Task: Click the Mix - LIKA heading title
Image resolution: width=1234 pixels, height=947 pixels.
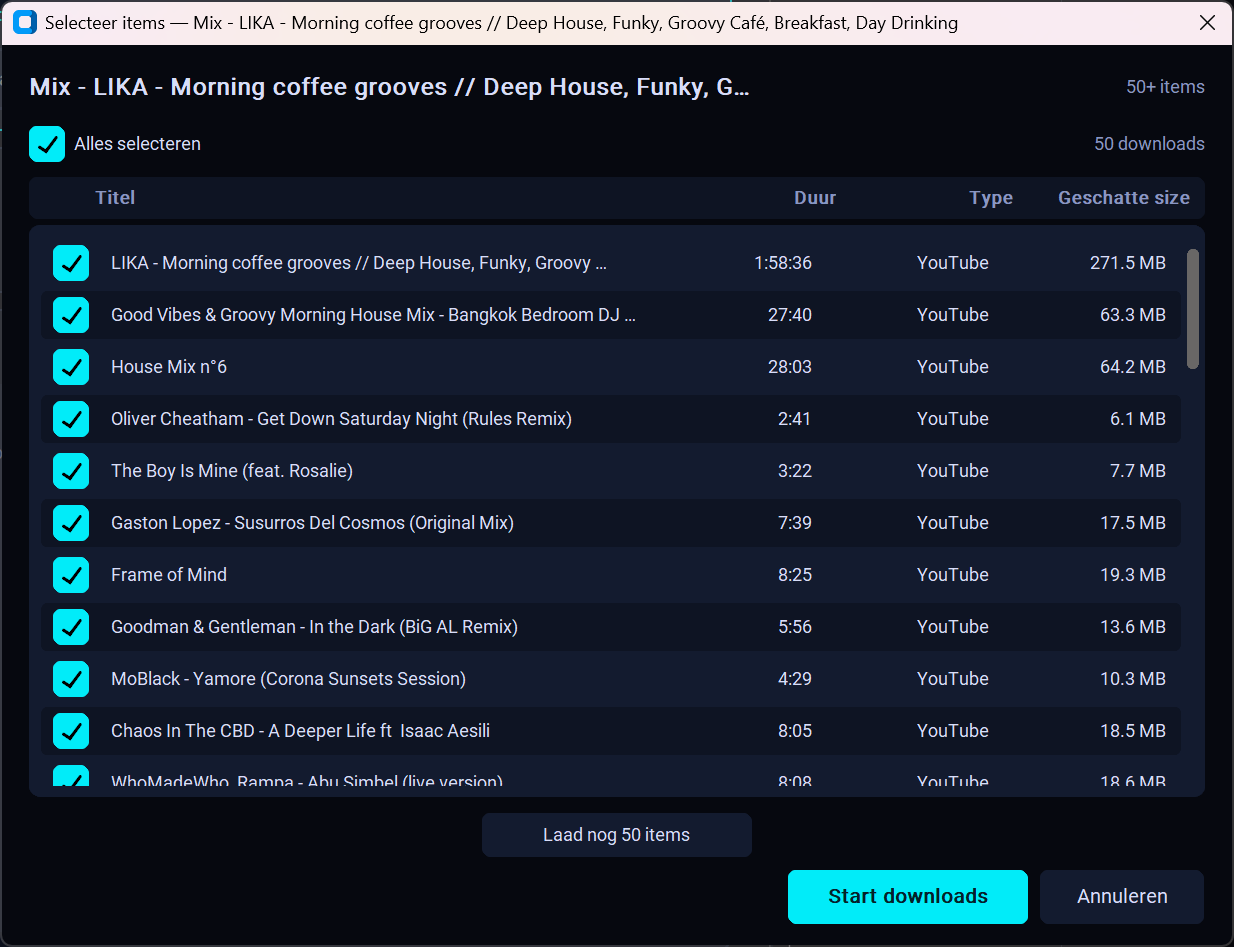Action: coord(390,87)
